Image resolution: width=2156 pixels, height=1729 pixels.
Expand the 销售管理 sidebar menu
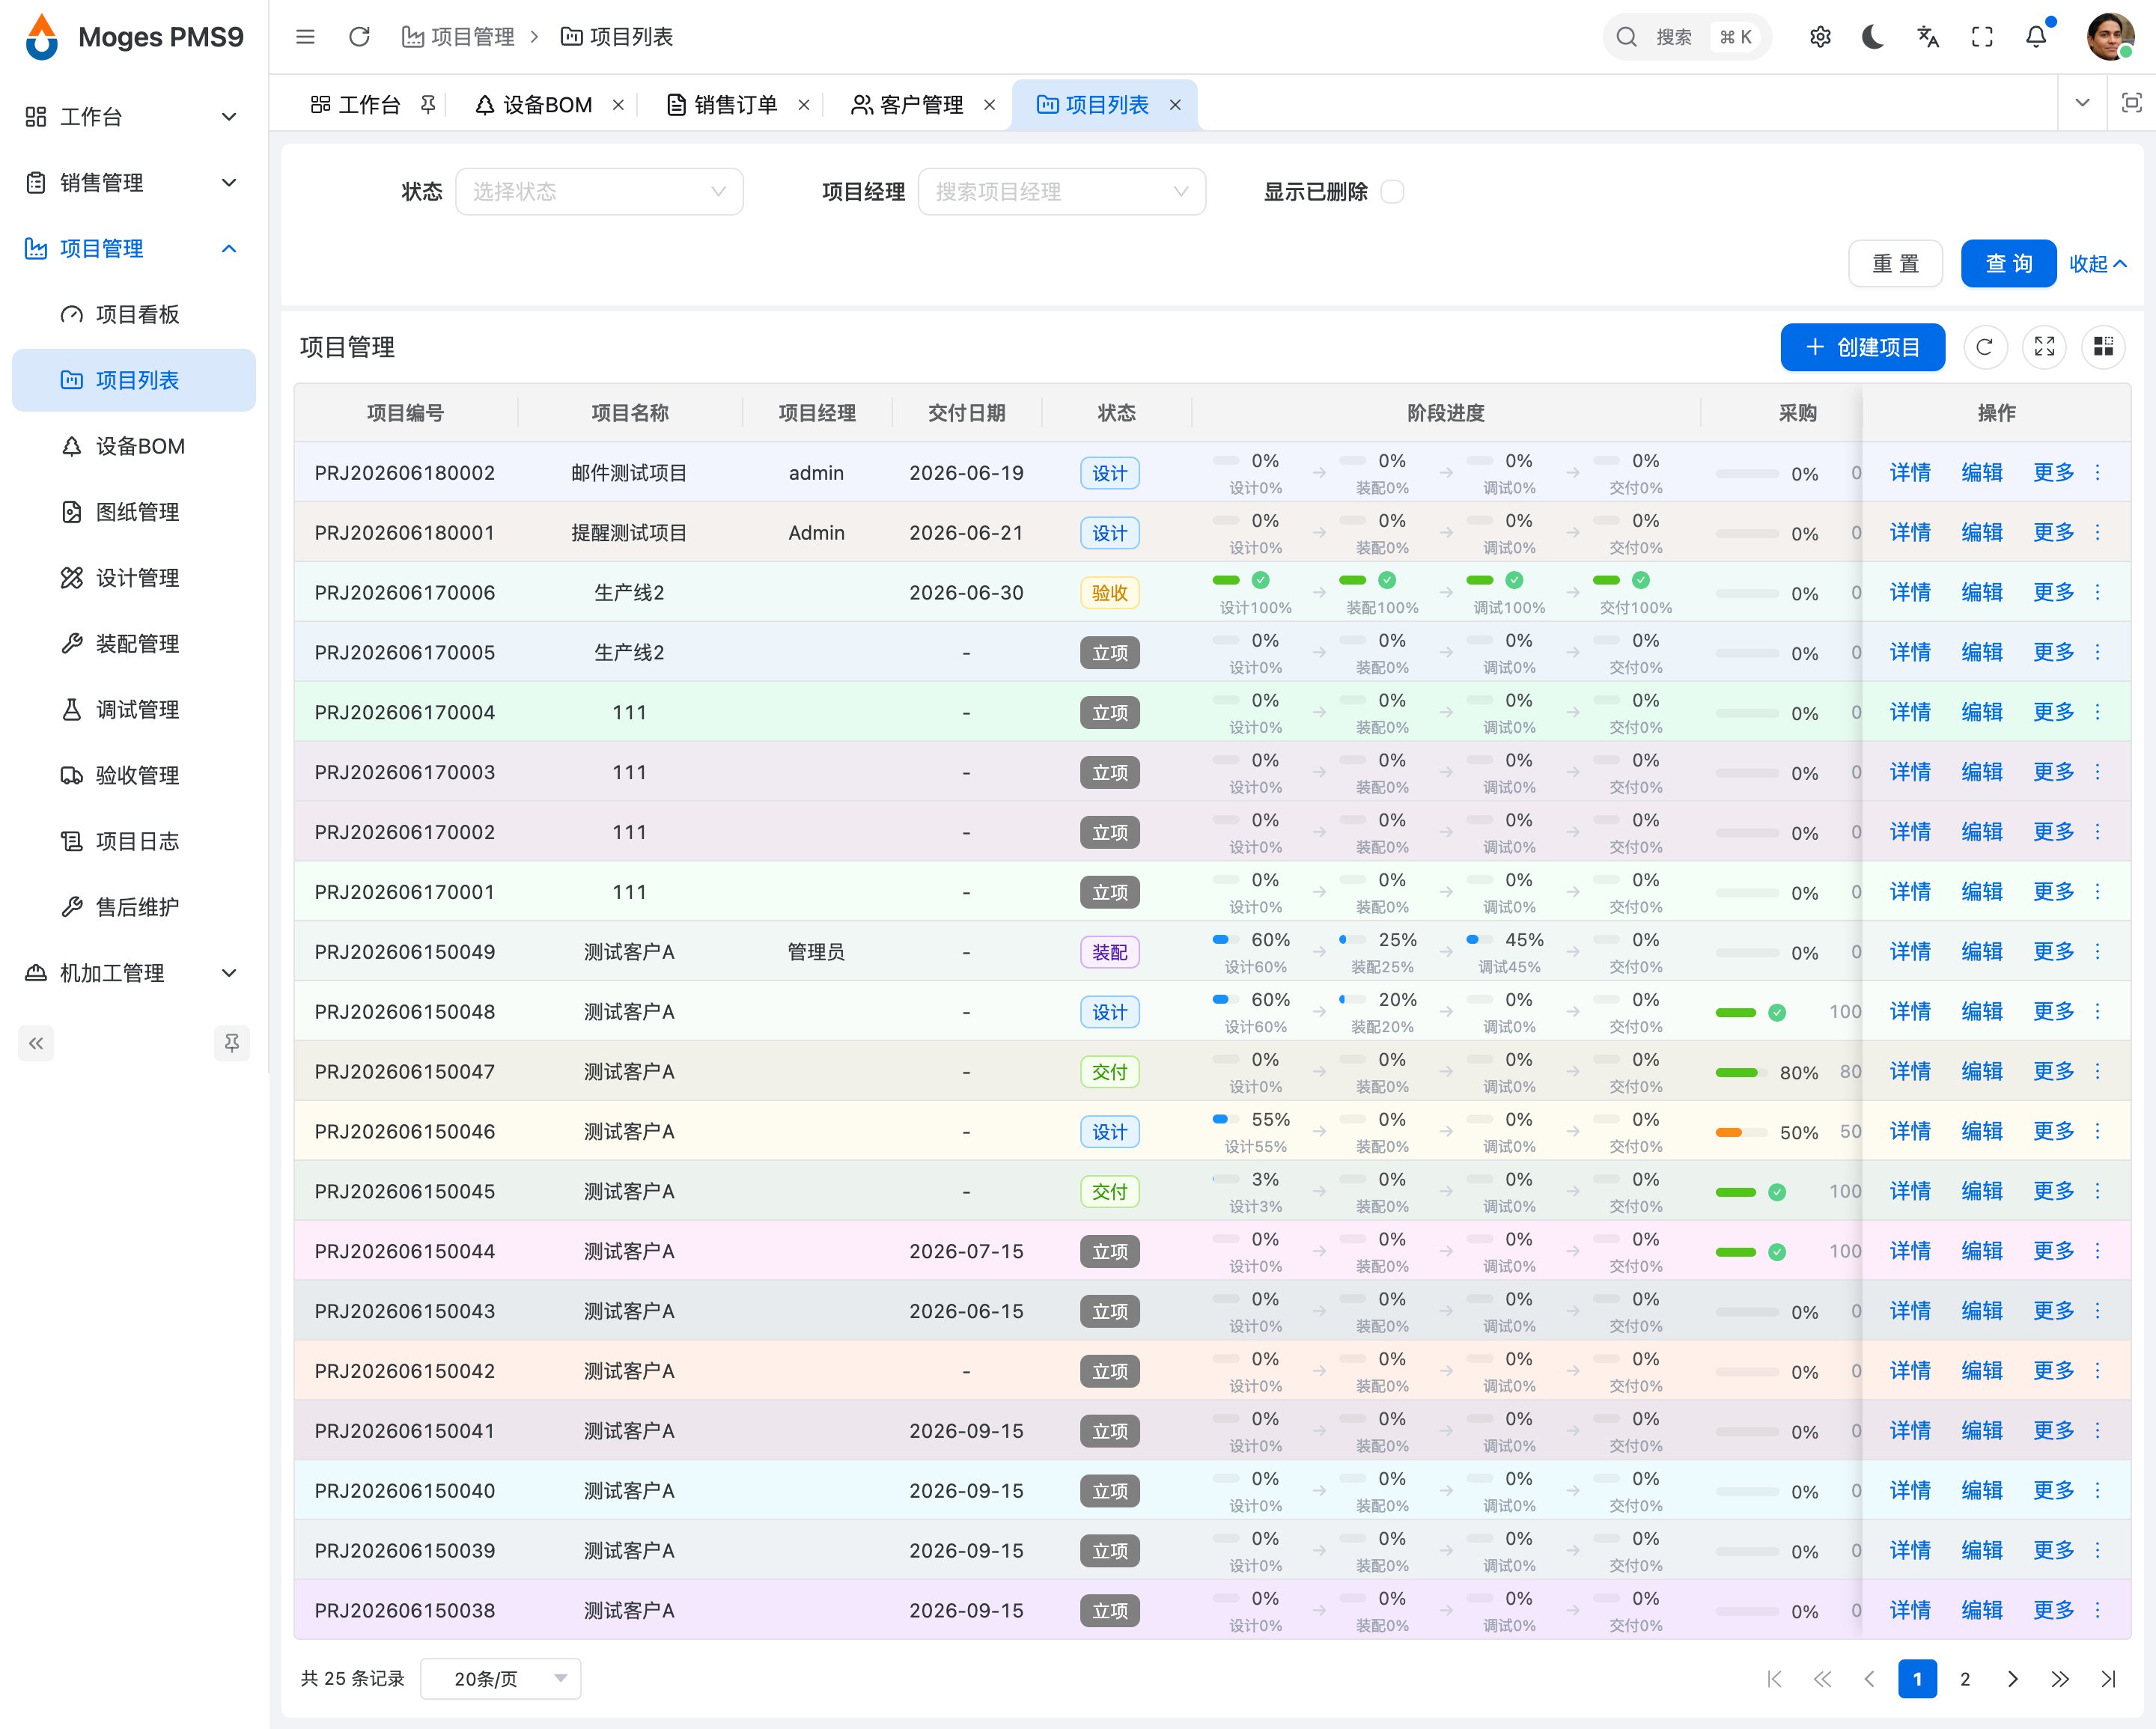click(134, 183)
